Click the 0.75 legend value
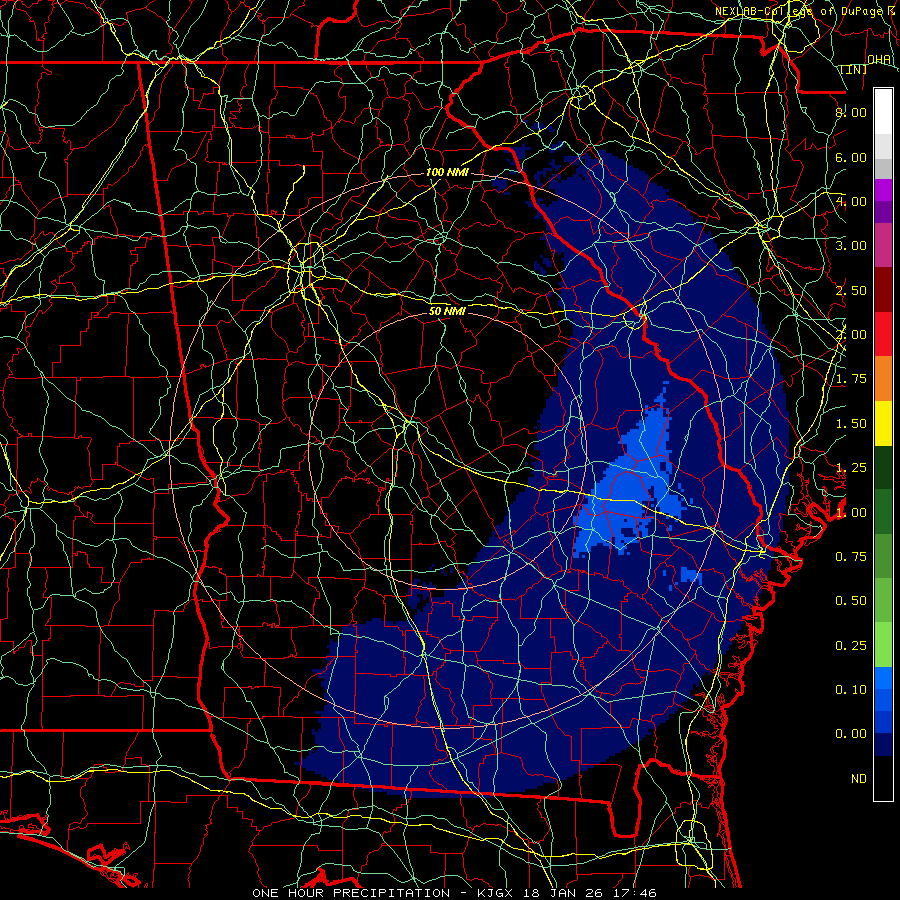The image size is (900, 900). point(851,556)
